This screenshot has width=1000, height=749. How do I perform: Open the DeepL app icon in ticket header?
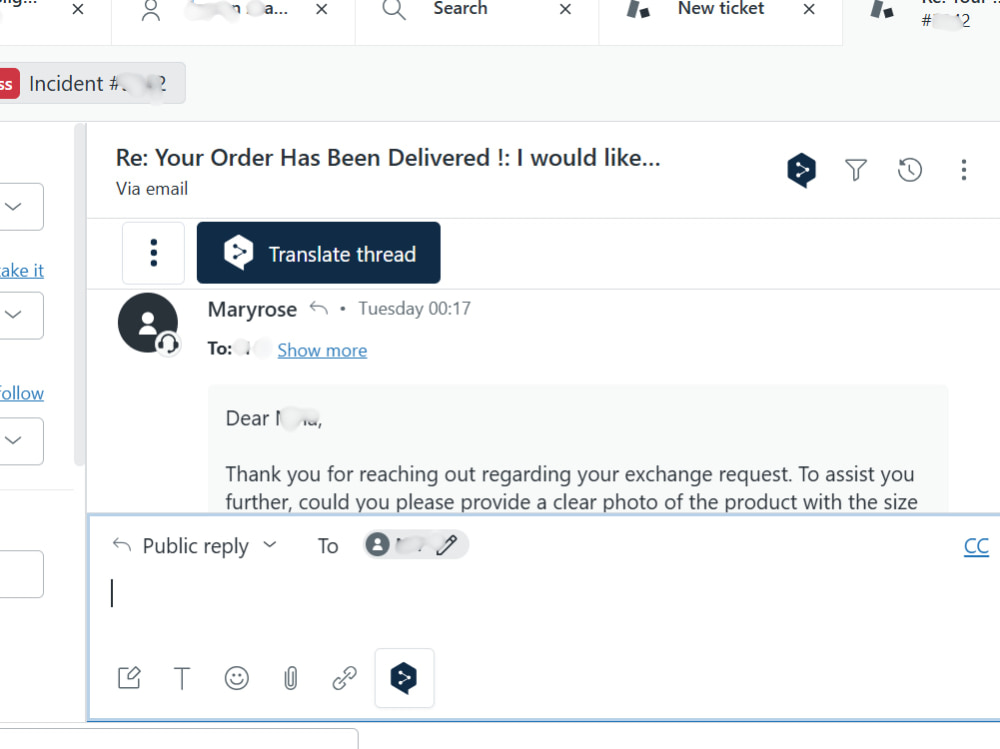pos(802,170)
